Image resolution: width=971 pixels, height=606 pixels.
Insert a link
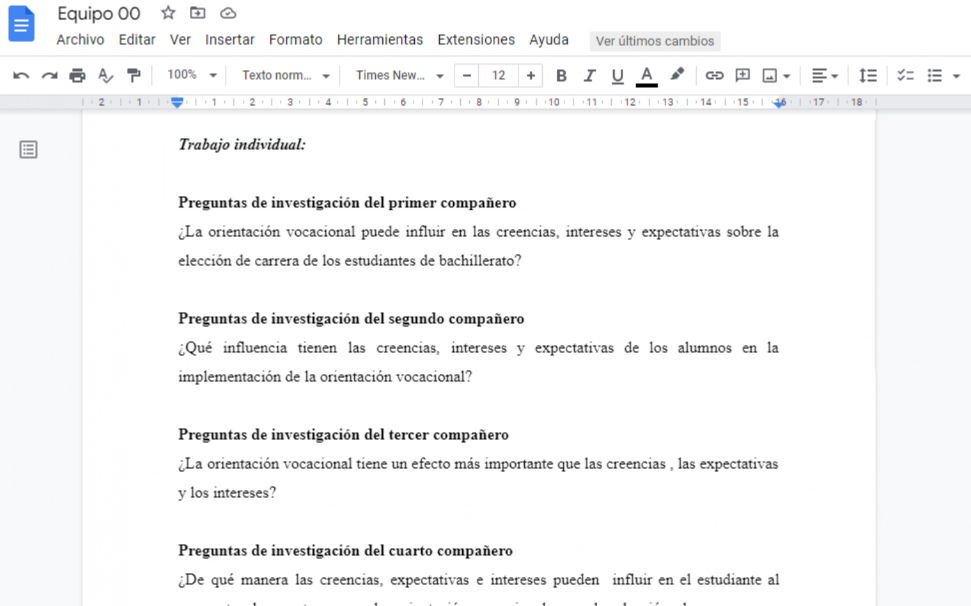(x=714, y=75)
